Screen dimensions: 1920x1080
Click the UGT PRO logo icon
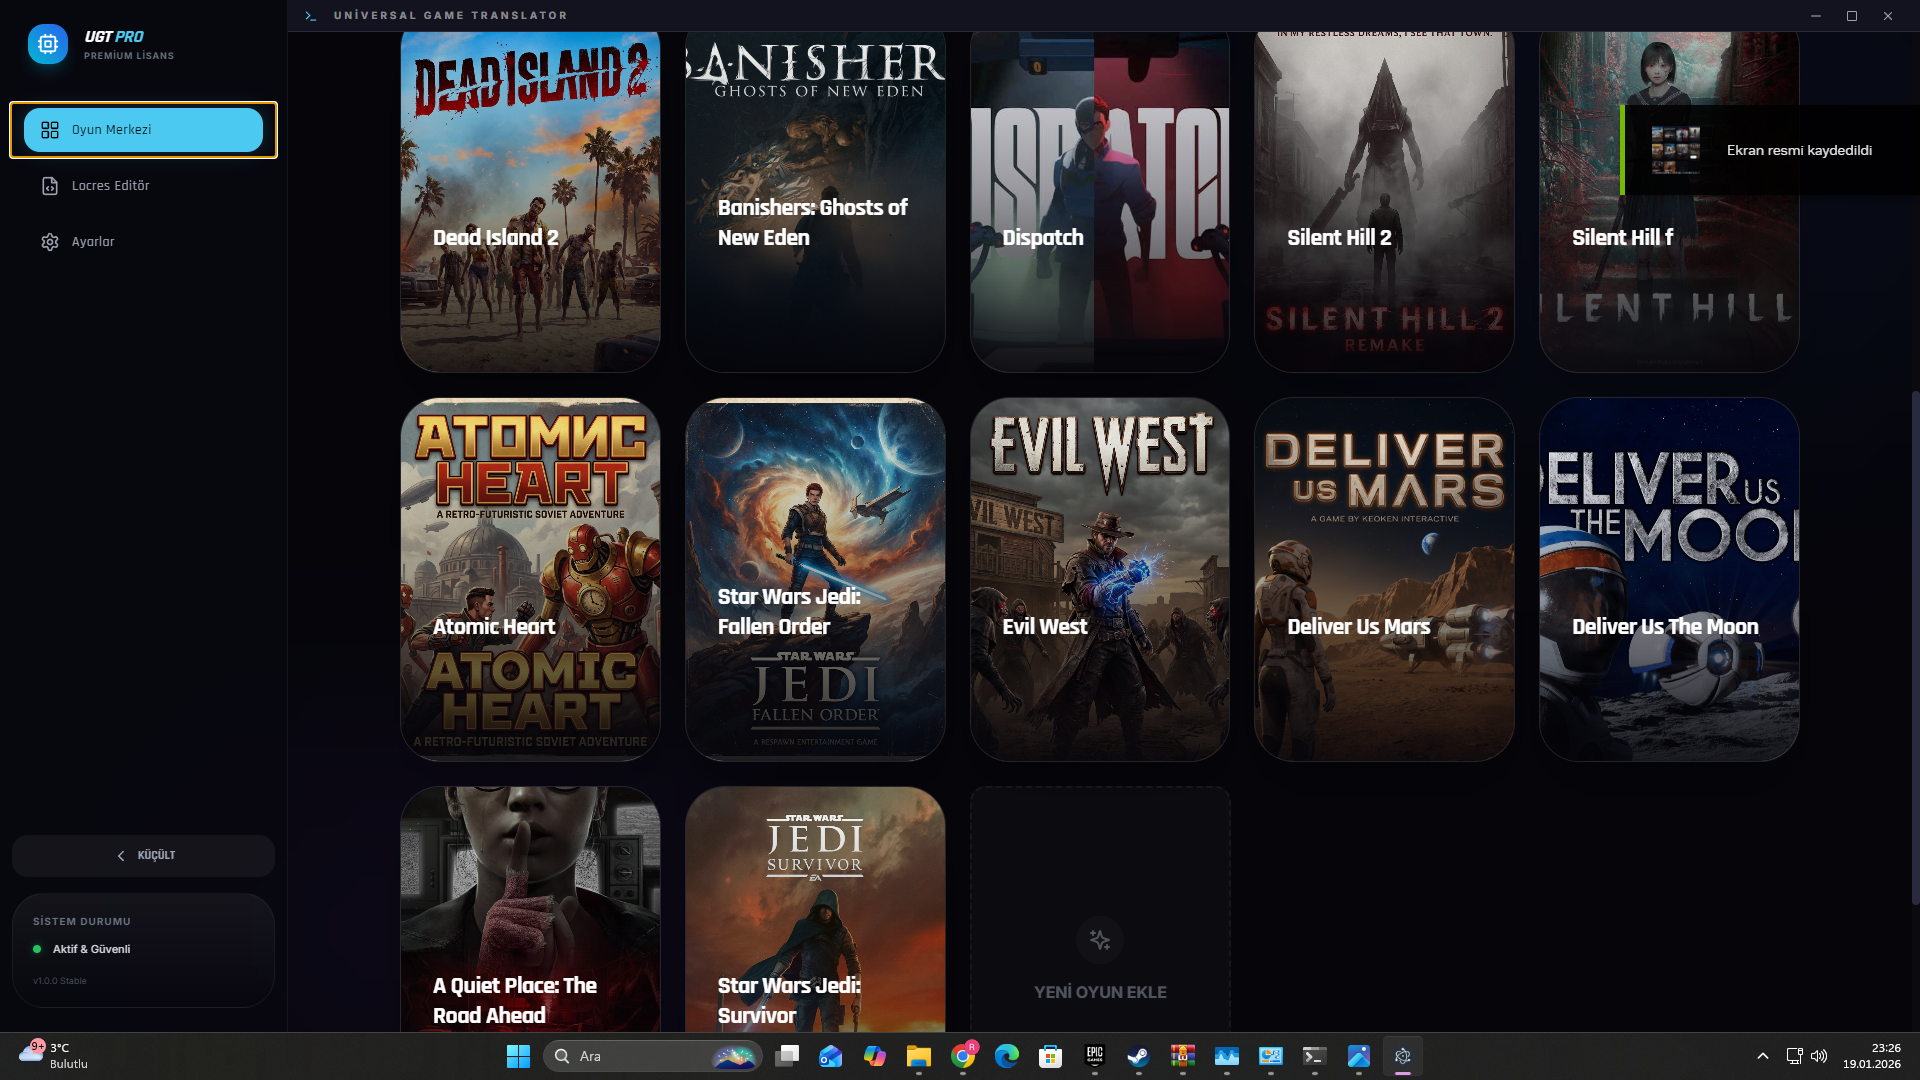[x=48, y=44]
